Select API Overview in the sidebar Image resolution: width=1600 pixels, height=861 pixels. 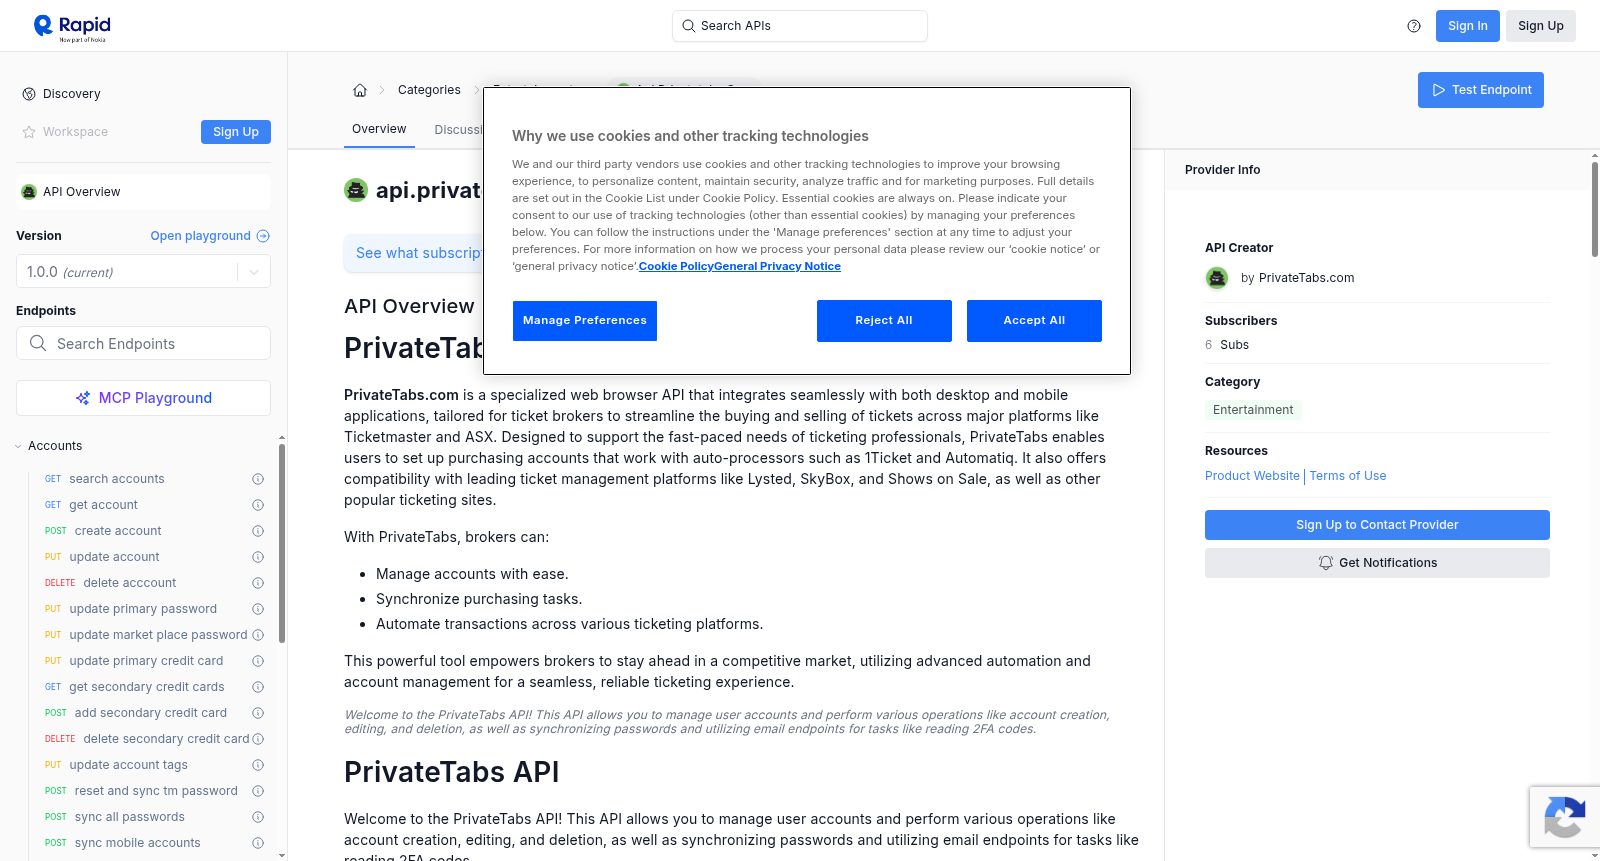(143, 192)
